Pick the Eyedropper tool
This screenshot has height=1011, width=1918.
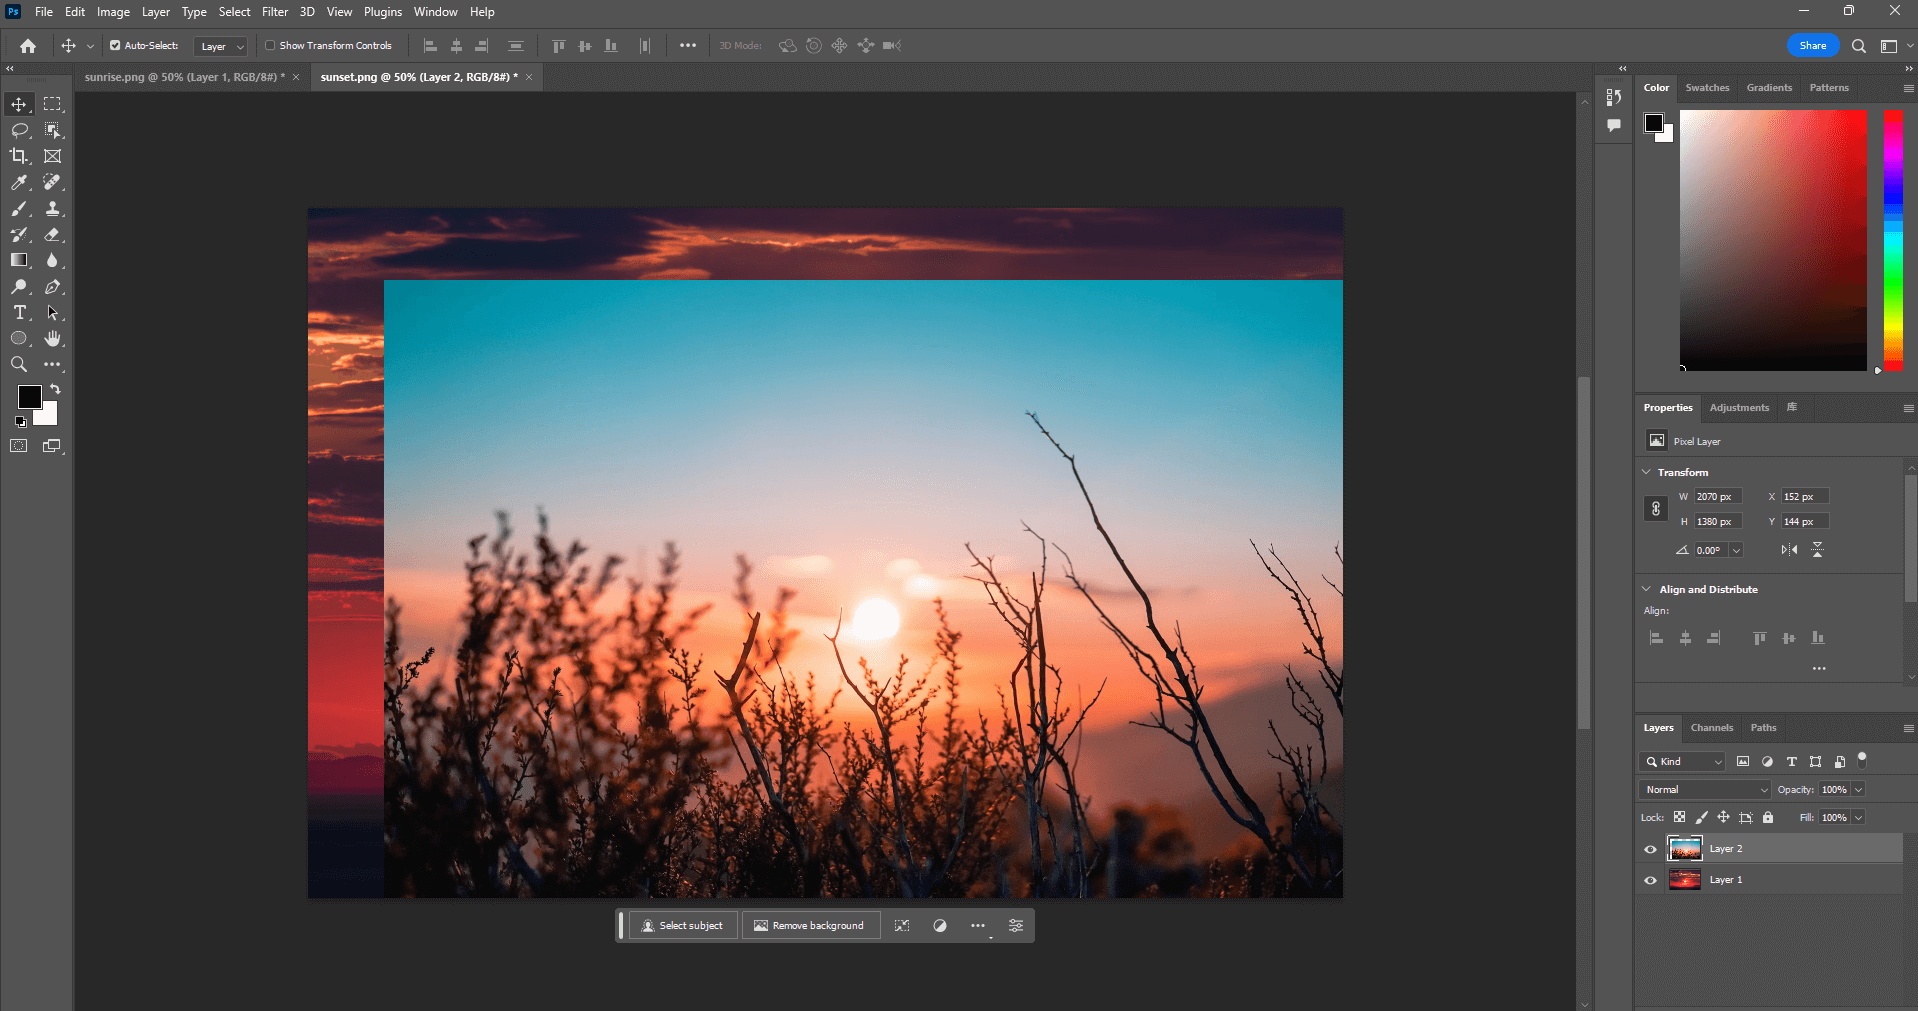click(19, 182)
